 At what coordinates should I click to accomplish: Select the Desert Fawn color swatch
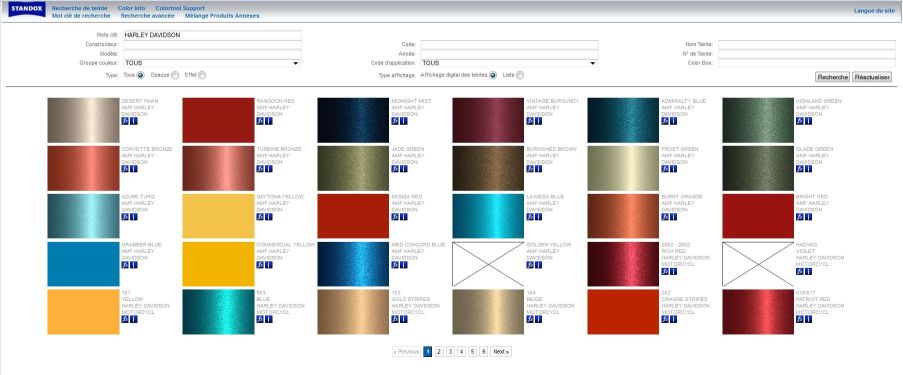coord(84,120)
